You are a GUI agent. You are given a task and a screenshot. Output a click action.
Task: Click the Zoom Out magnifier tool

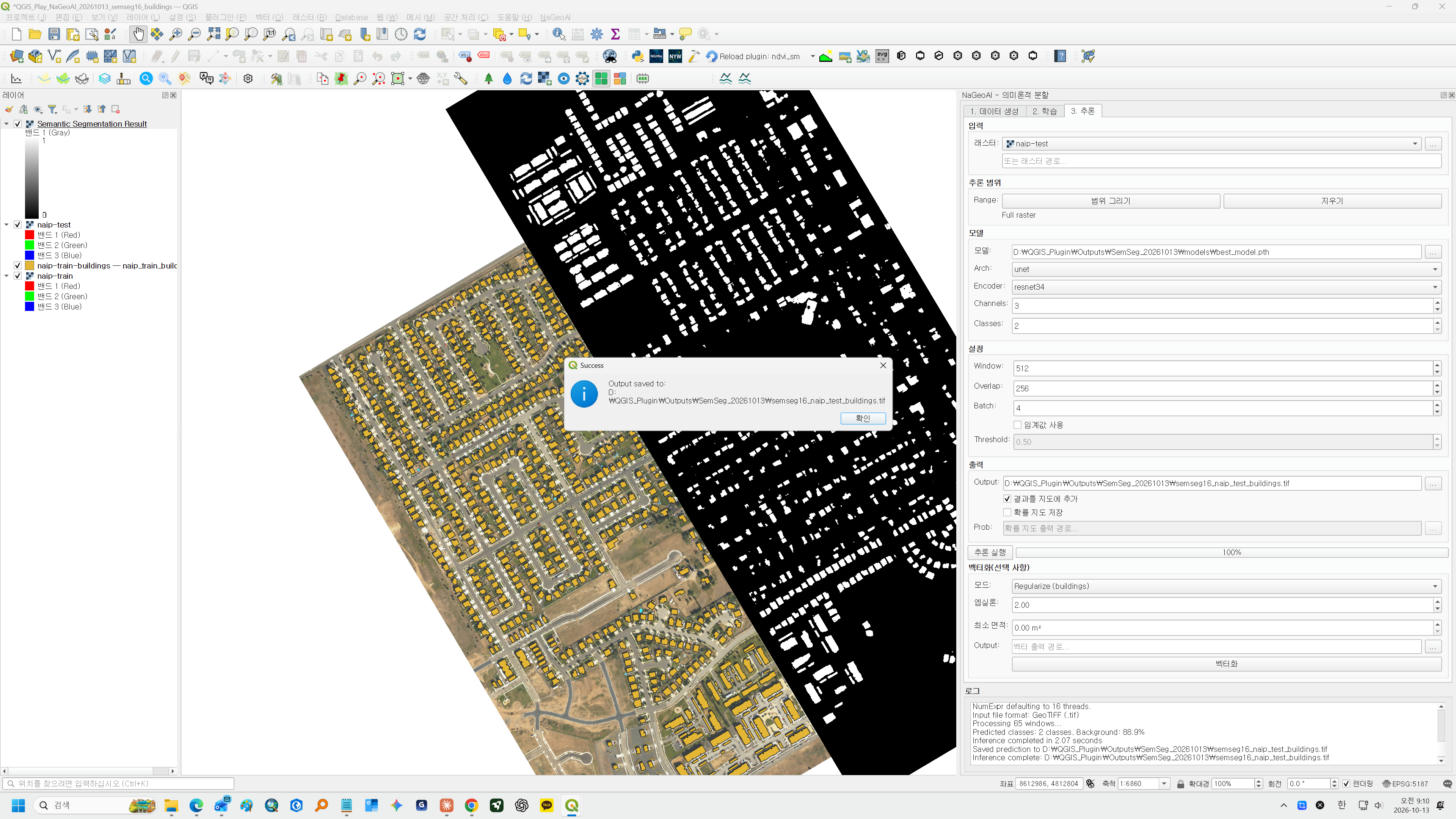point(194,34)
